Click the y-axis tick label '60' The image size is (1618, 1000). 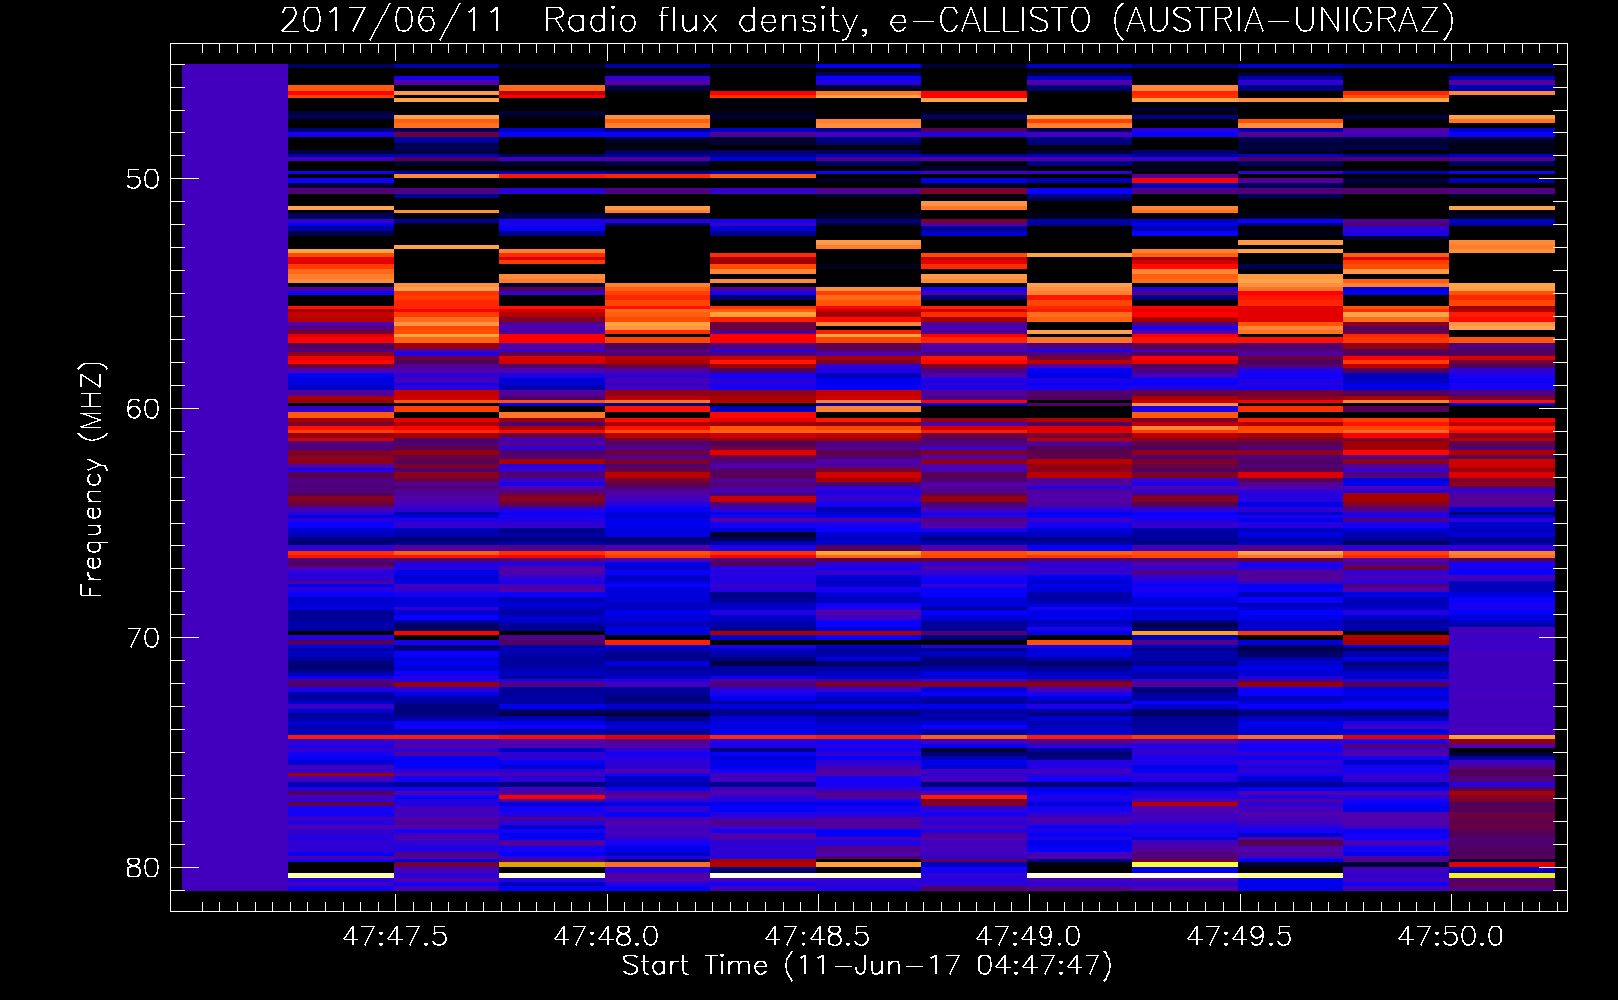(x=143, y=408)
